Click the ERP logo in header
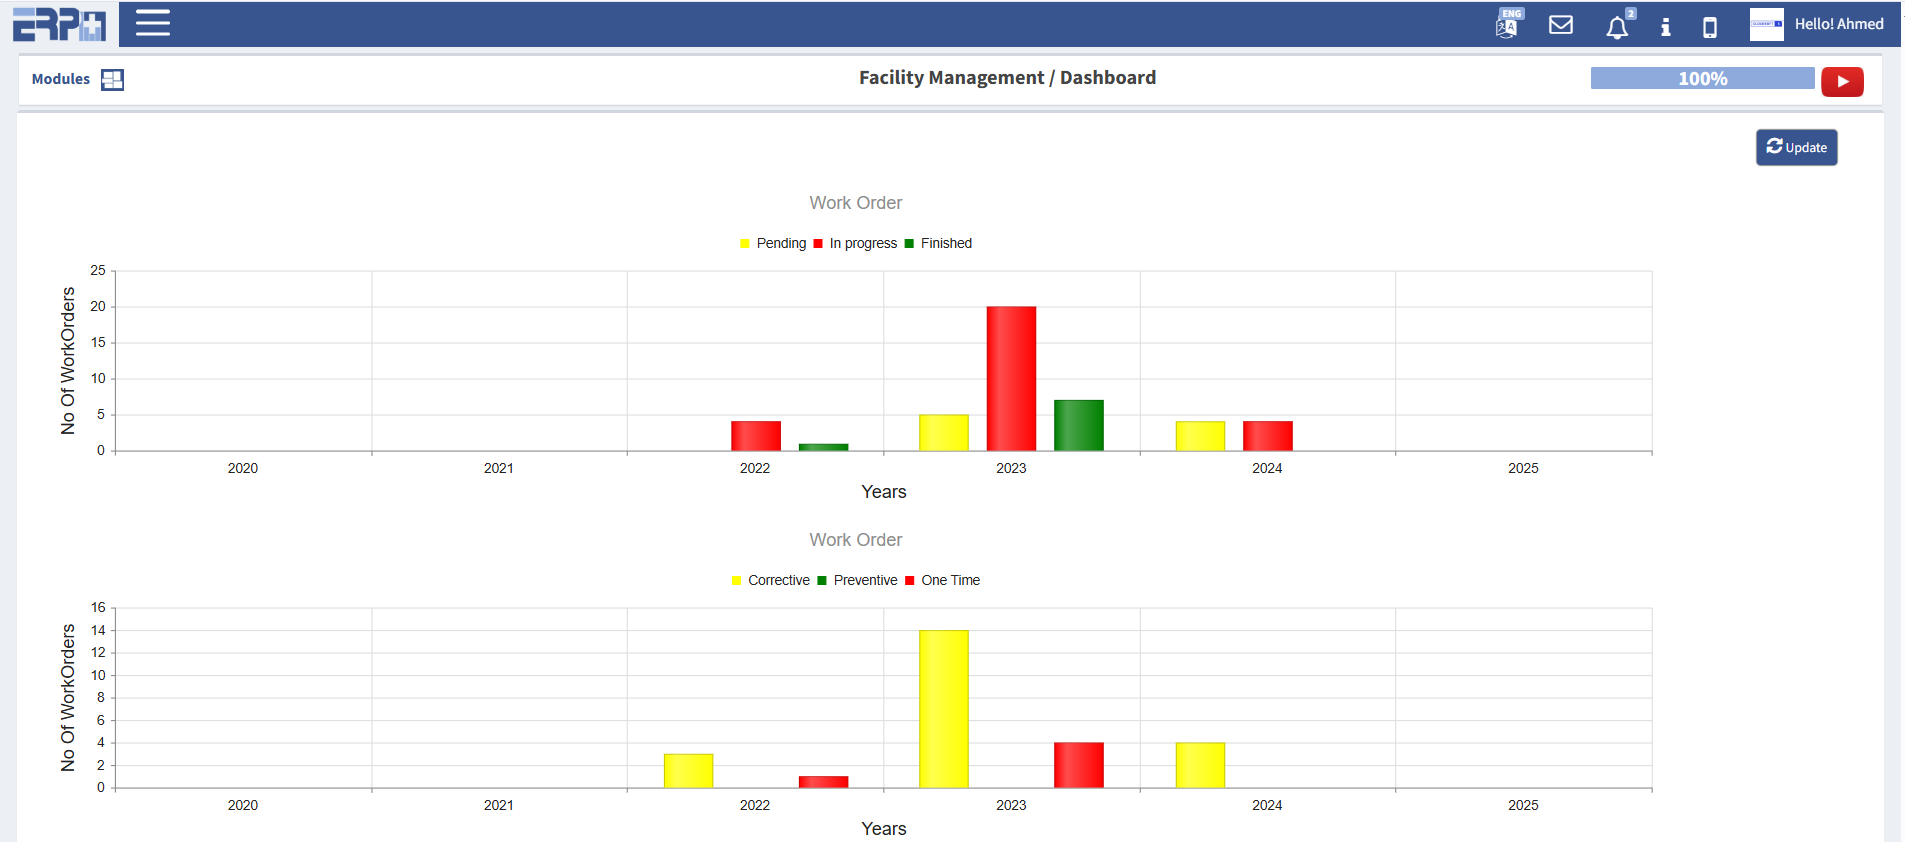 point(59,24)
